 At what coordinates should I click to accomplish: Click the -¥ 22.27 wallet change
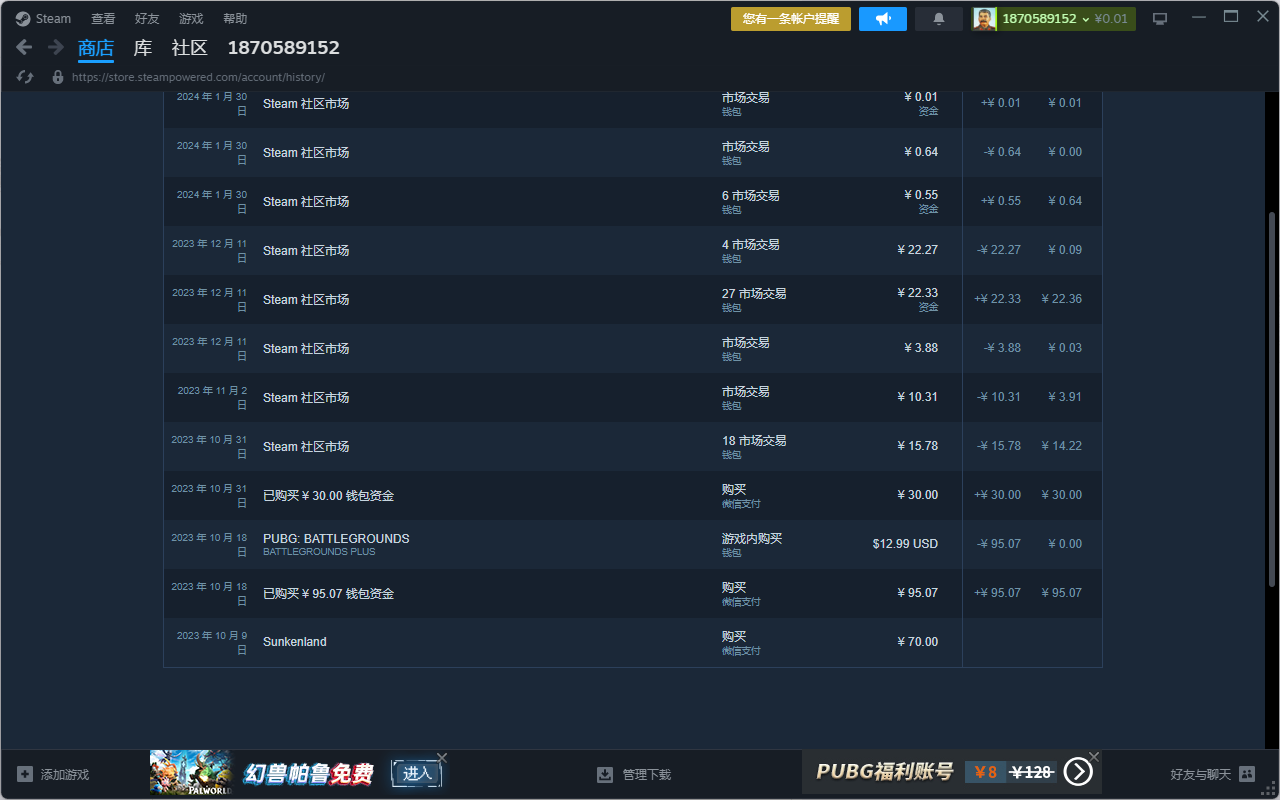pos(999,250)
